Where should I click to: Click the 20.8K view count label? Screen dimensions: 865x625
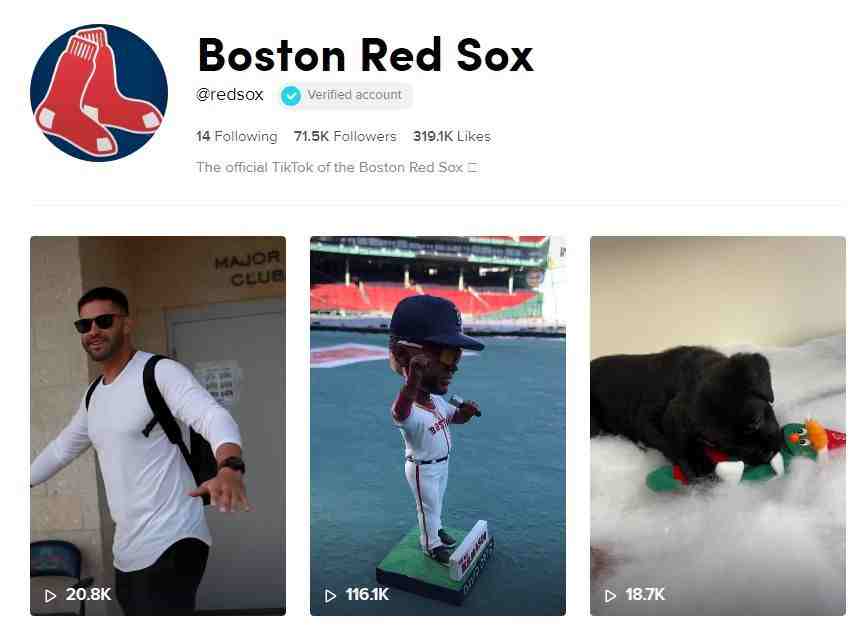88,595
